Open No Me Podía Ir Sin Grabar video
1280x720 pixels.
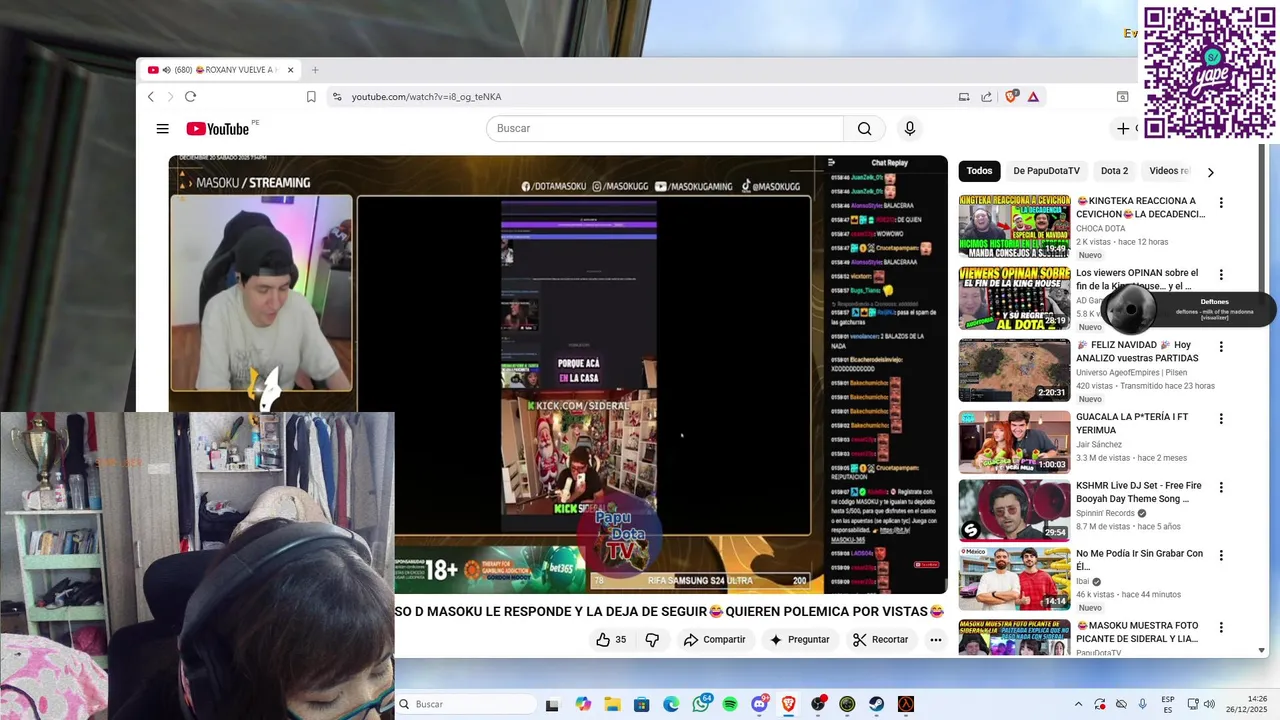coord(1014,578)
